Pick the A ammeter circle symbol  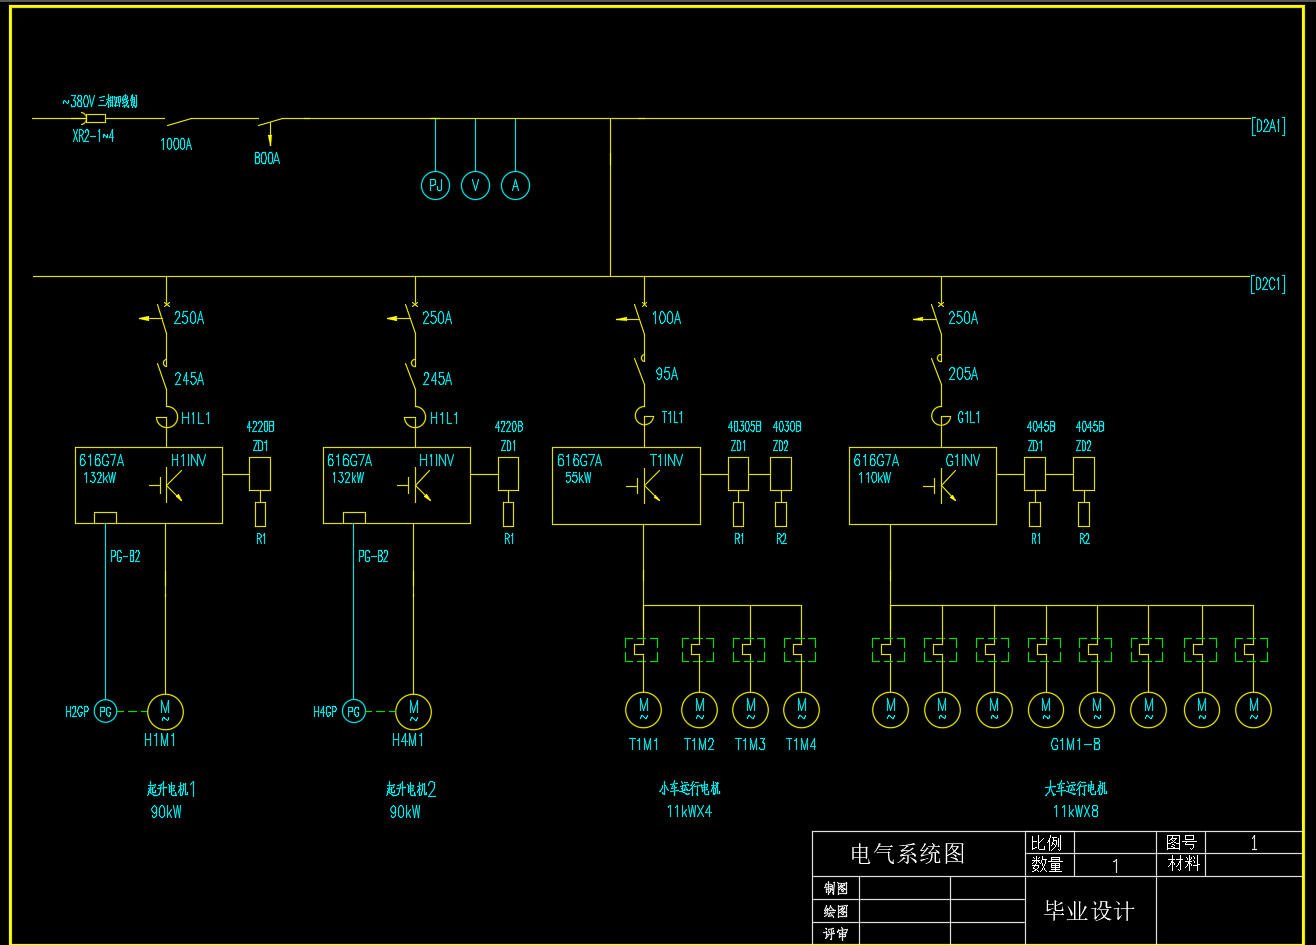(x=515, y=185)
